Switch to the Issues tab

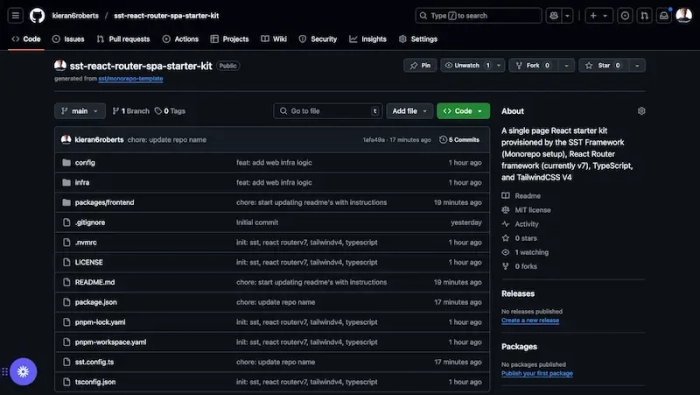point(68,39)
